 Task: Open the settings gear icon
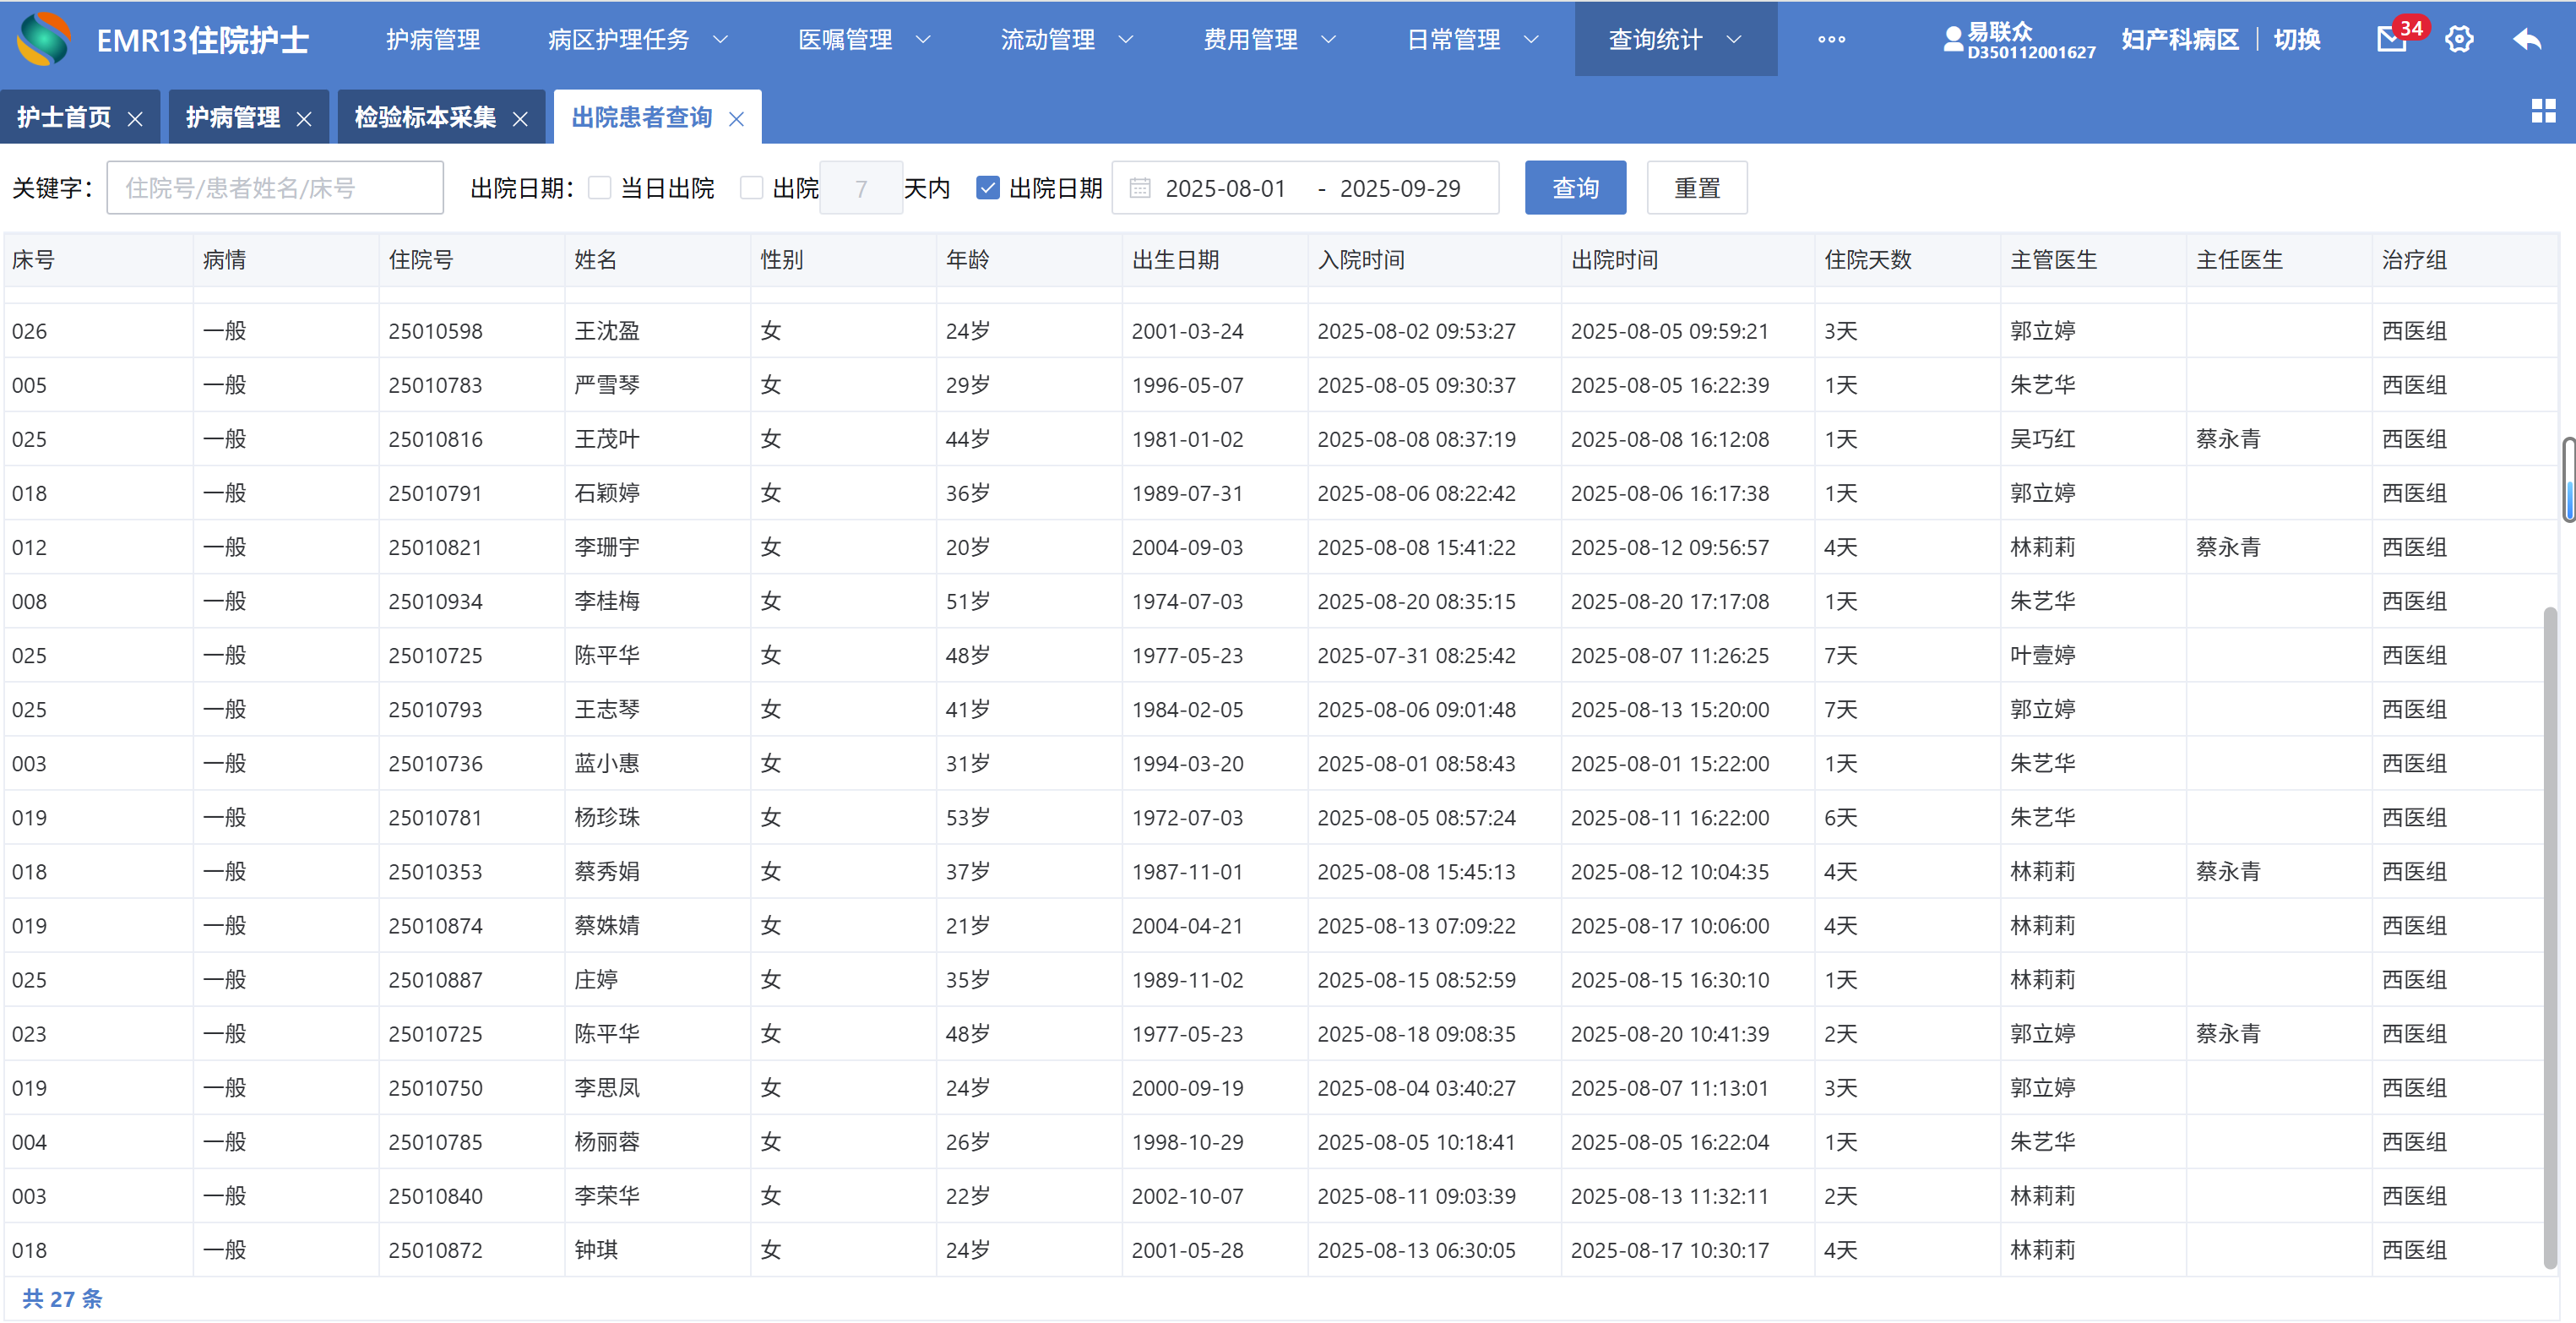(x=2459, y=39)
